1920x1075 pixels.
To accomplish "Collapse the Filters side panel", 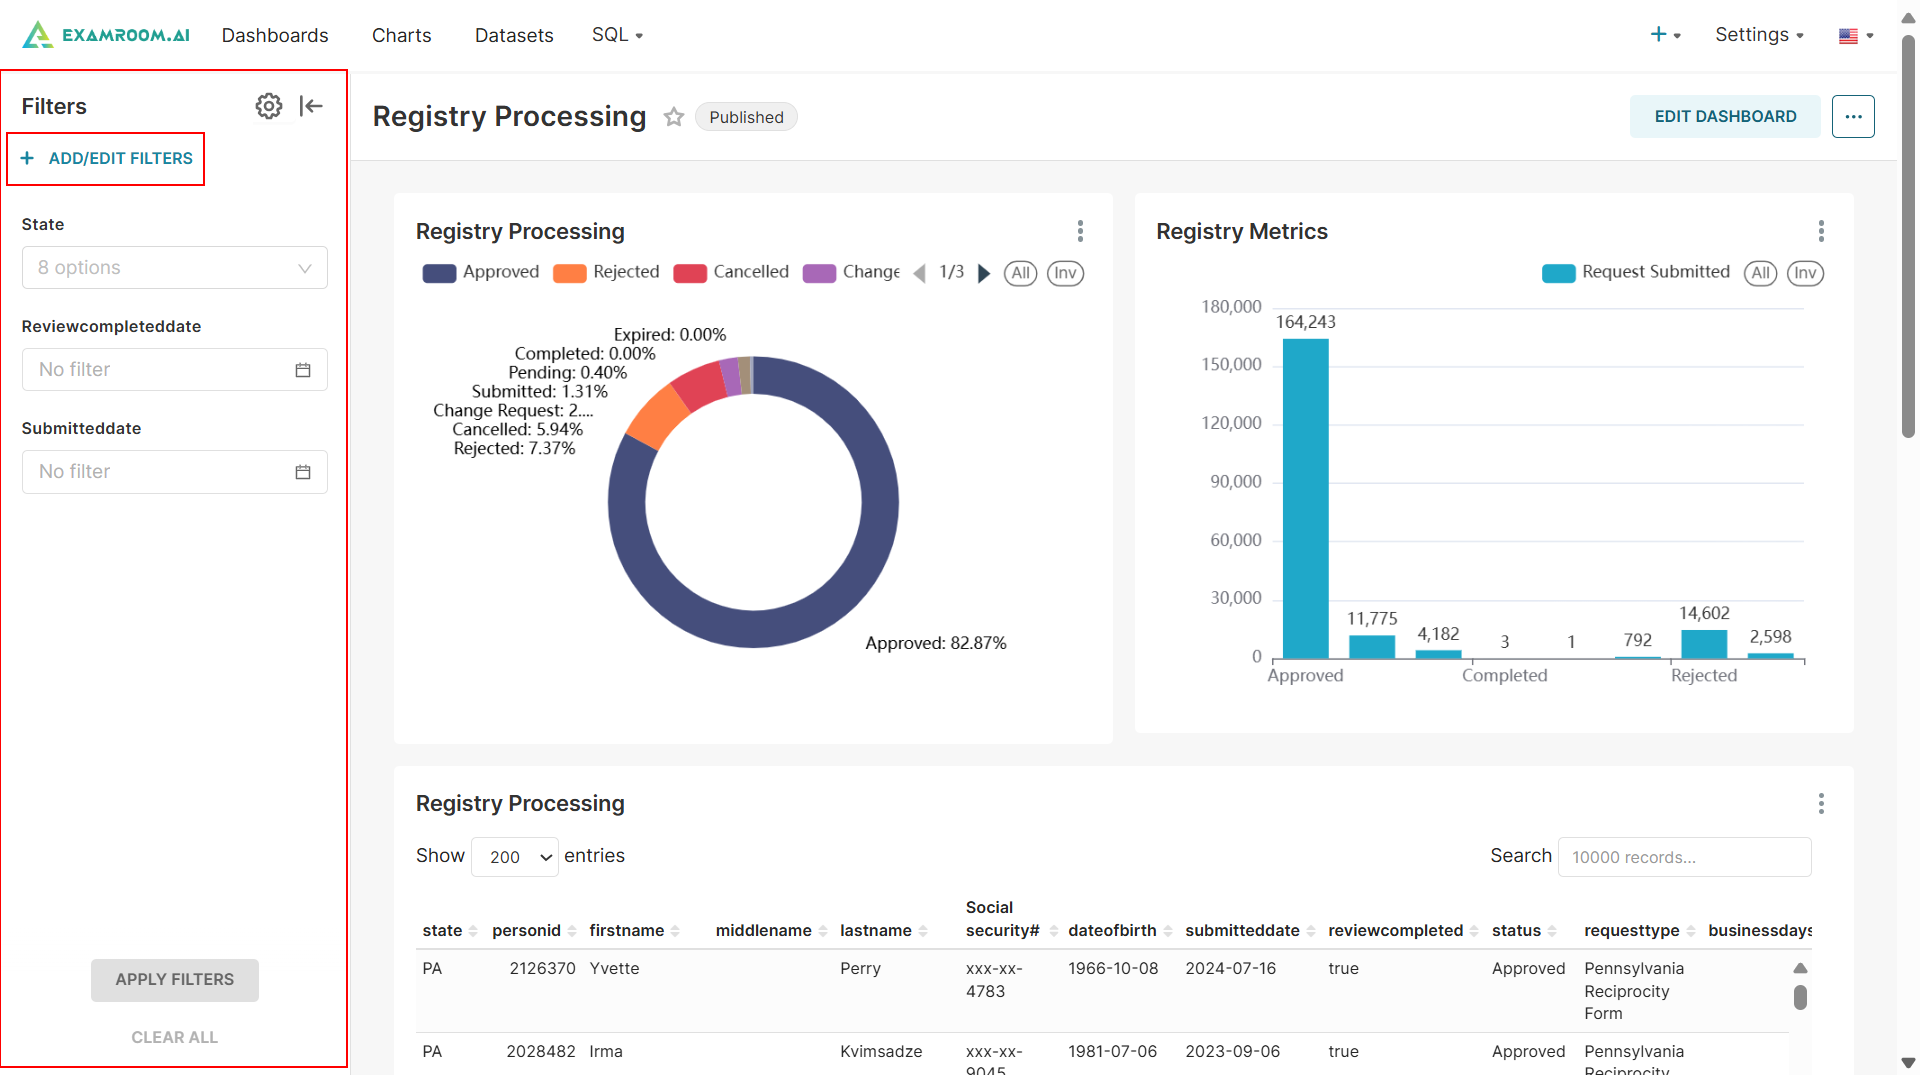I will pyautogui.click(x=311, y=106).
